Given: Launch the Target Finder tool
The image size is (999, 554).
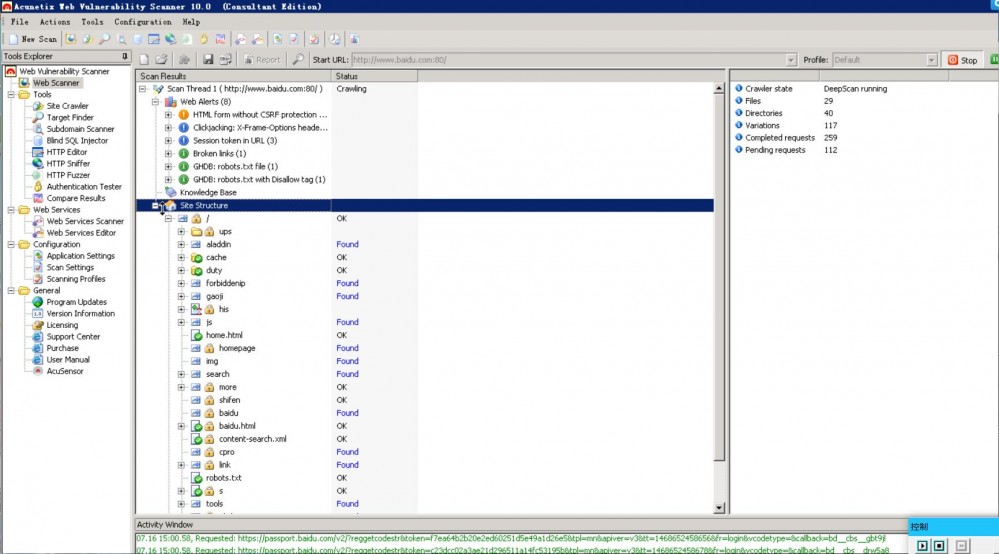Looking at the screenshot, I should tap(69, 118).
